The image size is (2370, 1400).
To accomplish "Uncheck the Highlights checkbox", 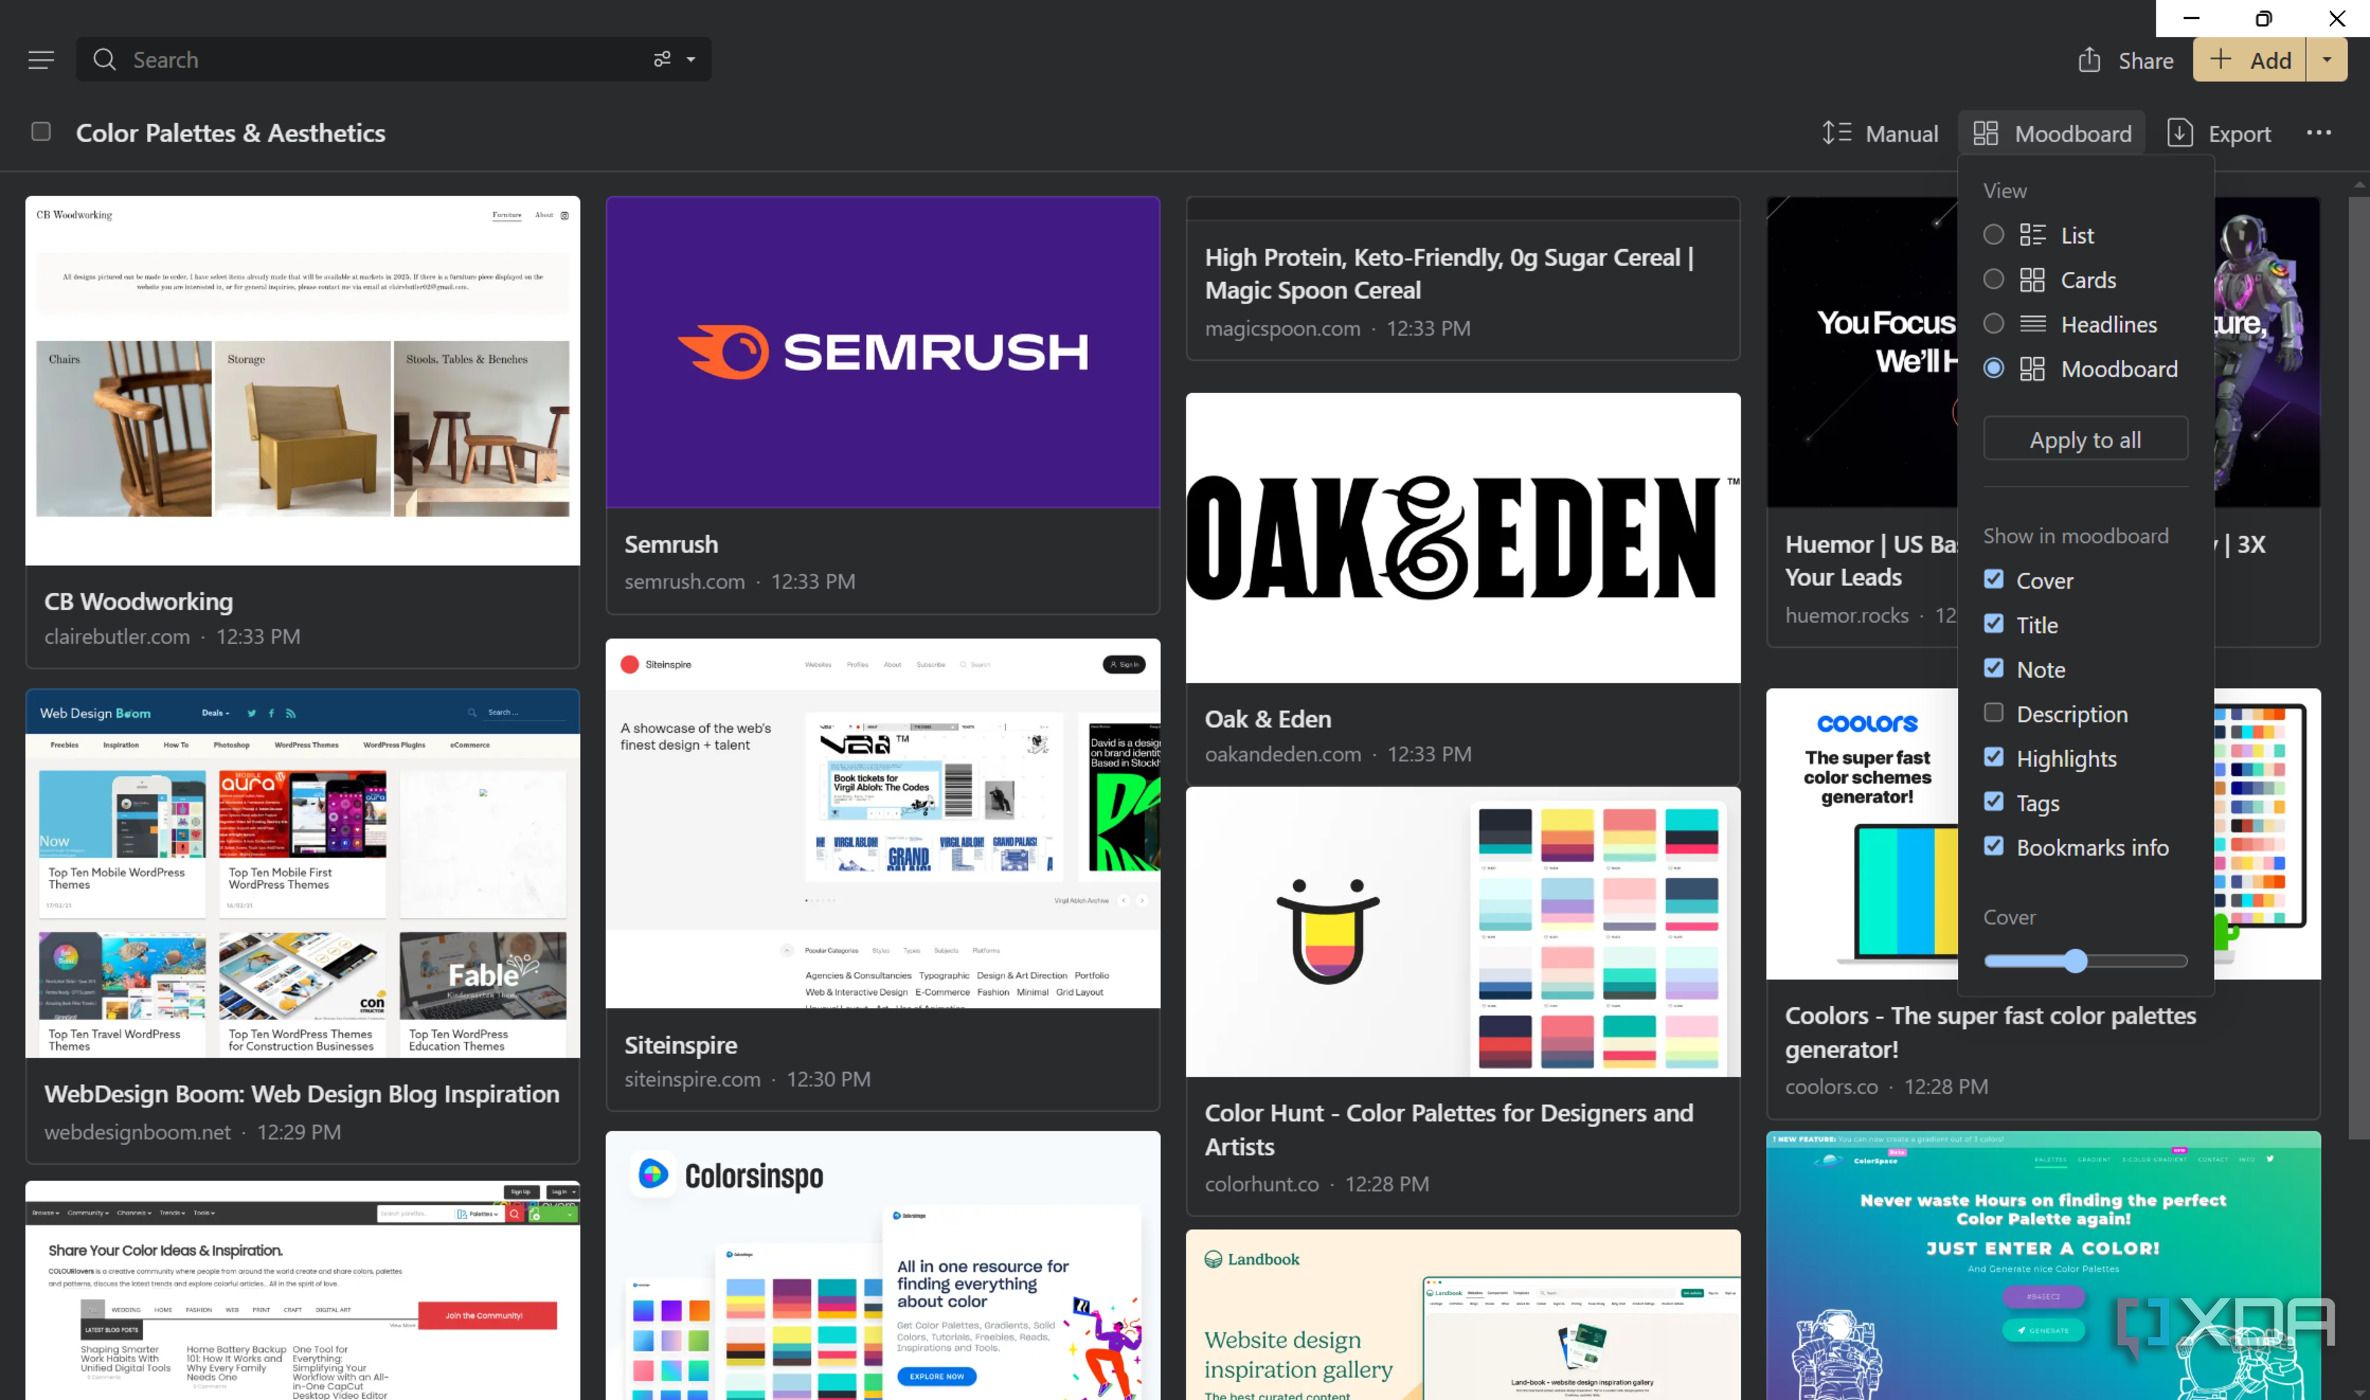I will 1994,758.
